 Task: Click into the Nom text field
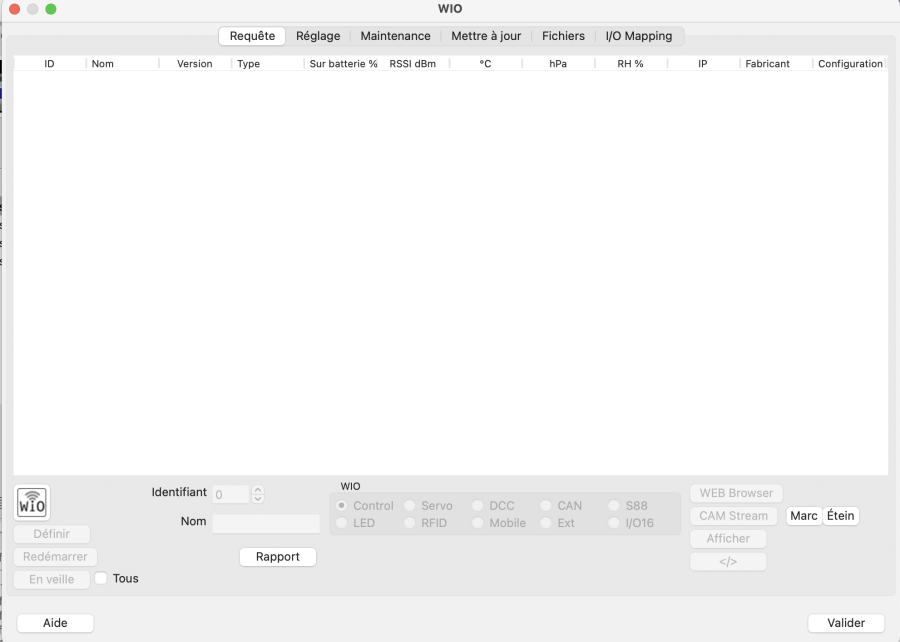(266, 523)
